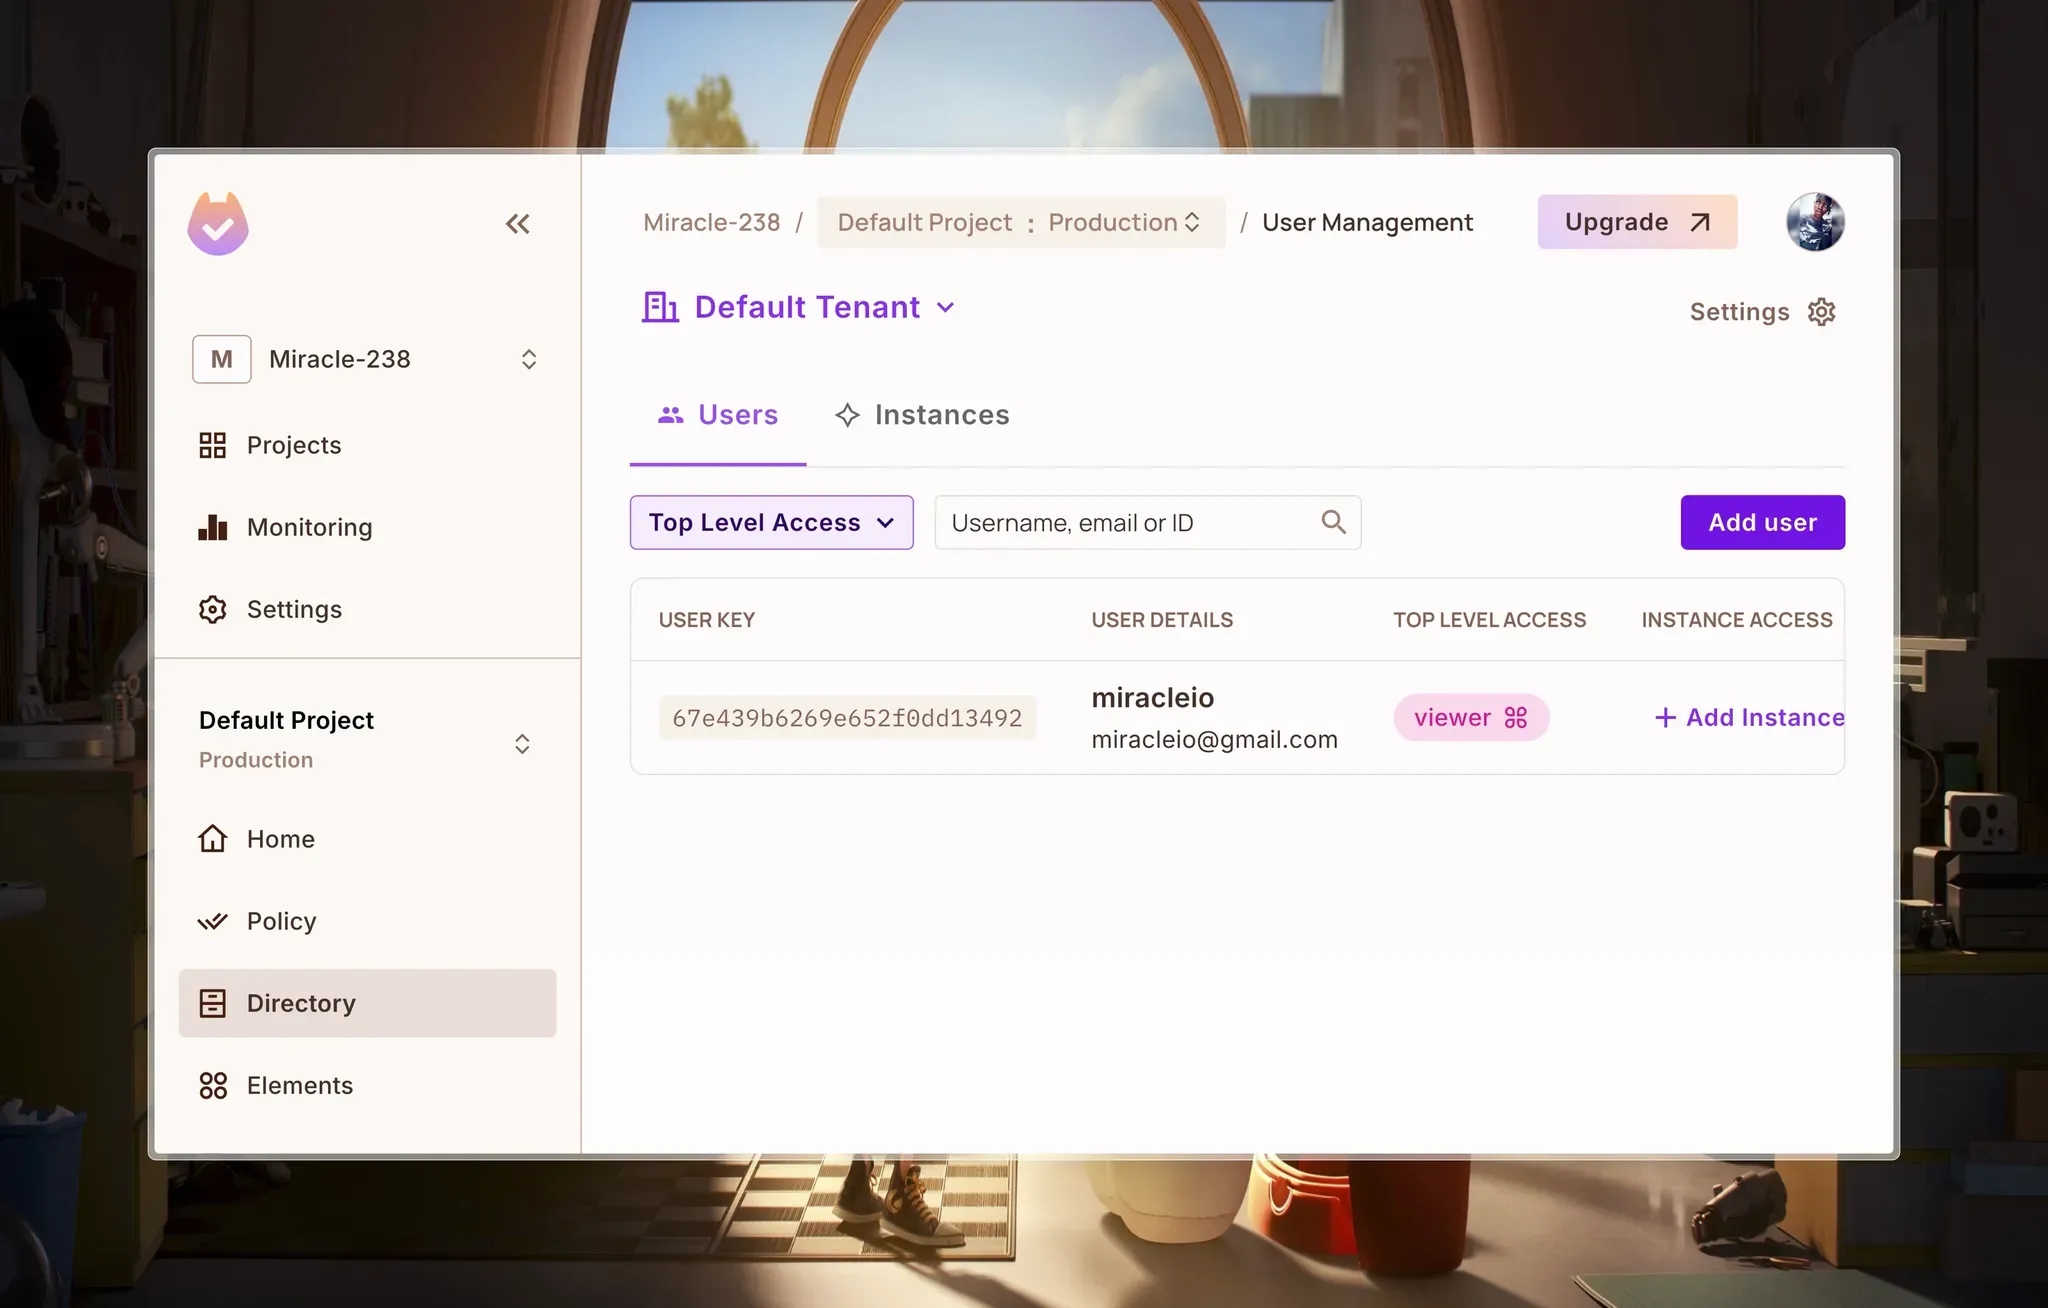The image size is (2048, 1308).
Task: Open the Policy page
Action: tap(281, 921)
